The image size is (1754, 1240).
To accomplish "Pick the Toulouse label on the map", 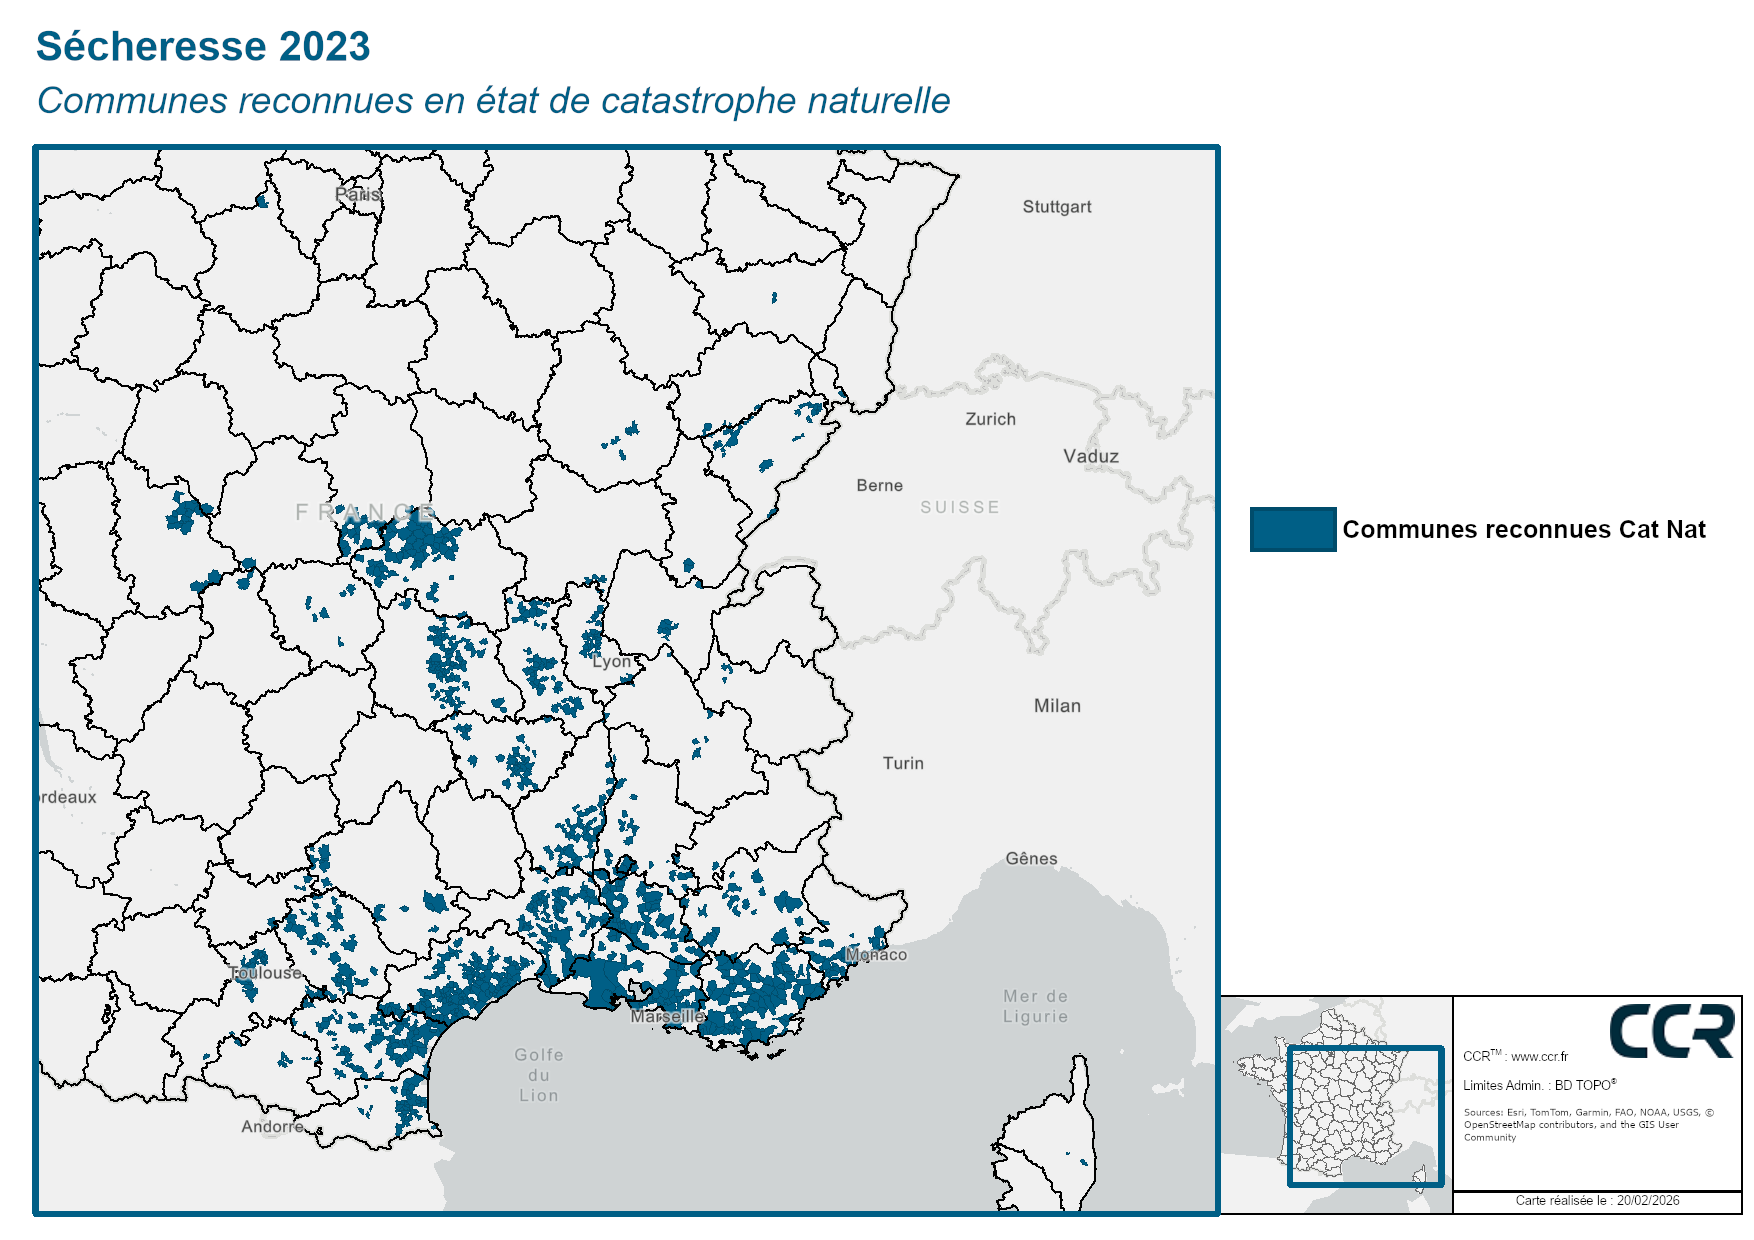I will pyautogui.click(x=265, y=972).
